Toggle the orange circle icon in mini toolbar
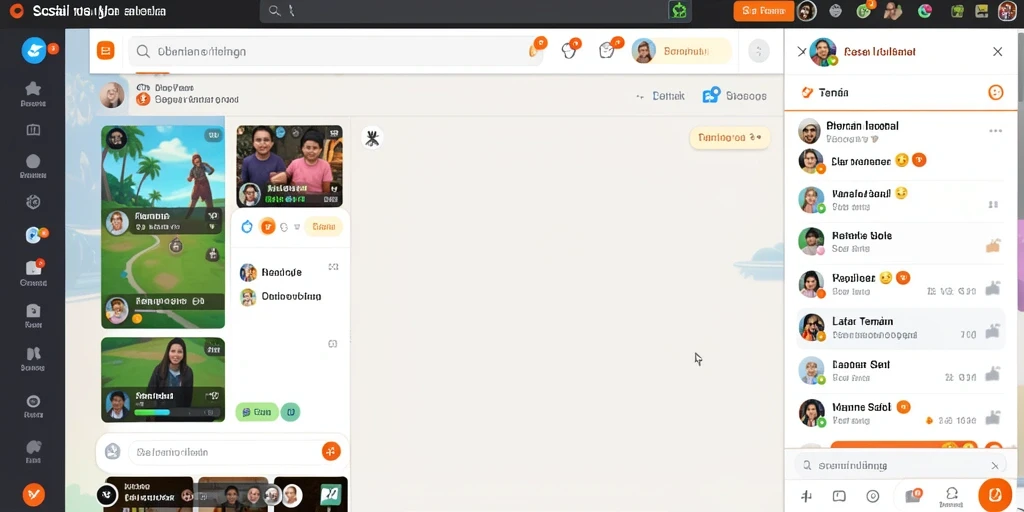The width and height of the screenshot is (1024, 512). click(267, 227)
